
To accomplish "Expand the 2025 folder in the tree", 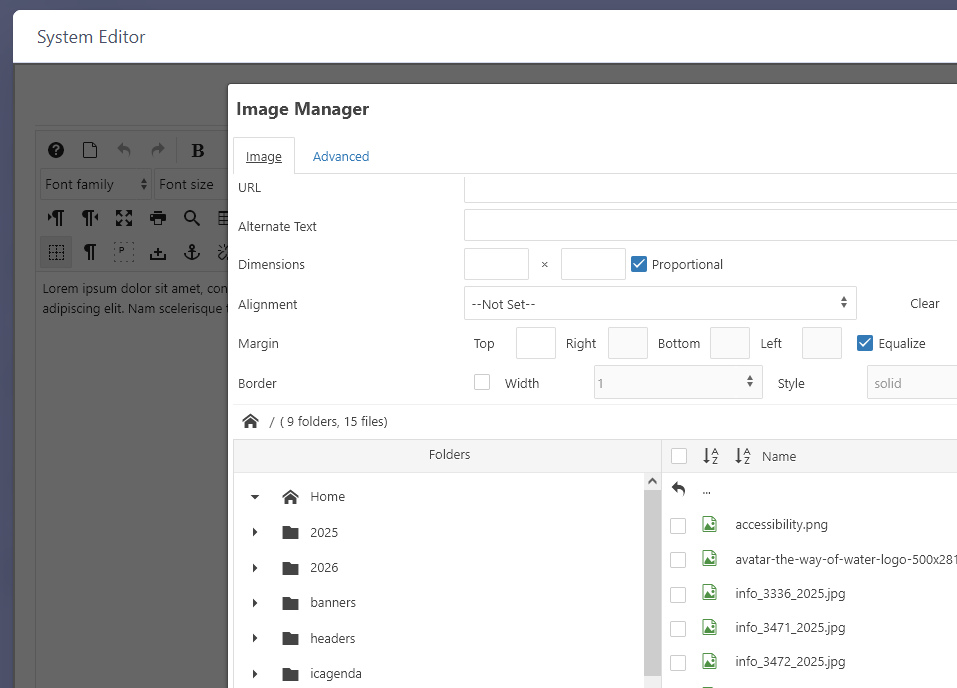I will (x=255, y=532).
